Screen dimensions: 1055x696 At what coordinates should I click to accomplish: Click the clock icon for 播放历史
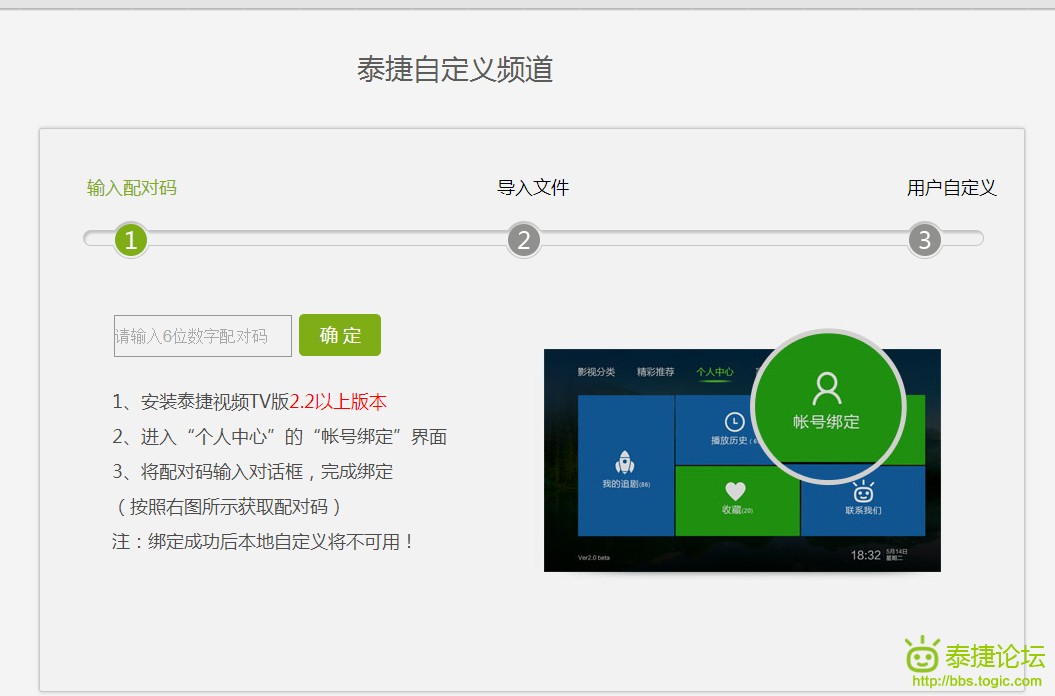(x=734, y=422)
